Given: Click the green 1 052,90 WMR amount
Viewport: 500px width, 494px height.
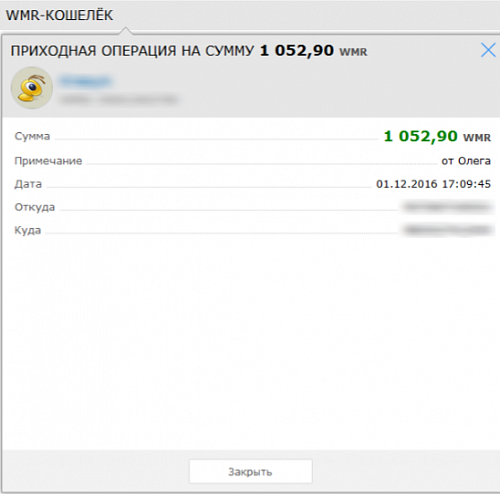Looking at the screenshot, I should [x=437, y=136].
